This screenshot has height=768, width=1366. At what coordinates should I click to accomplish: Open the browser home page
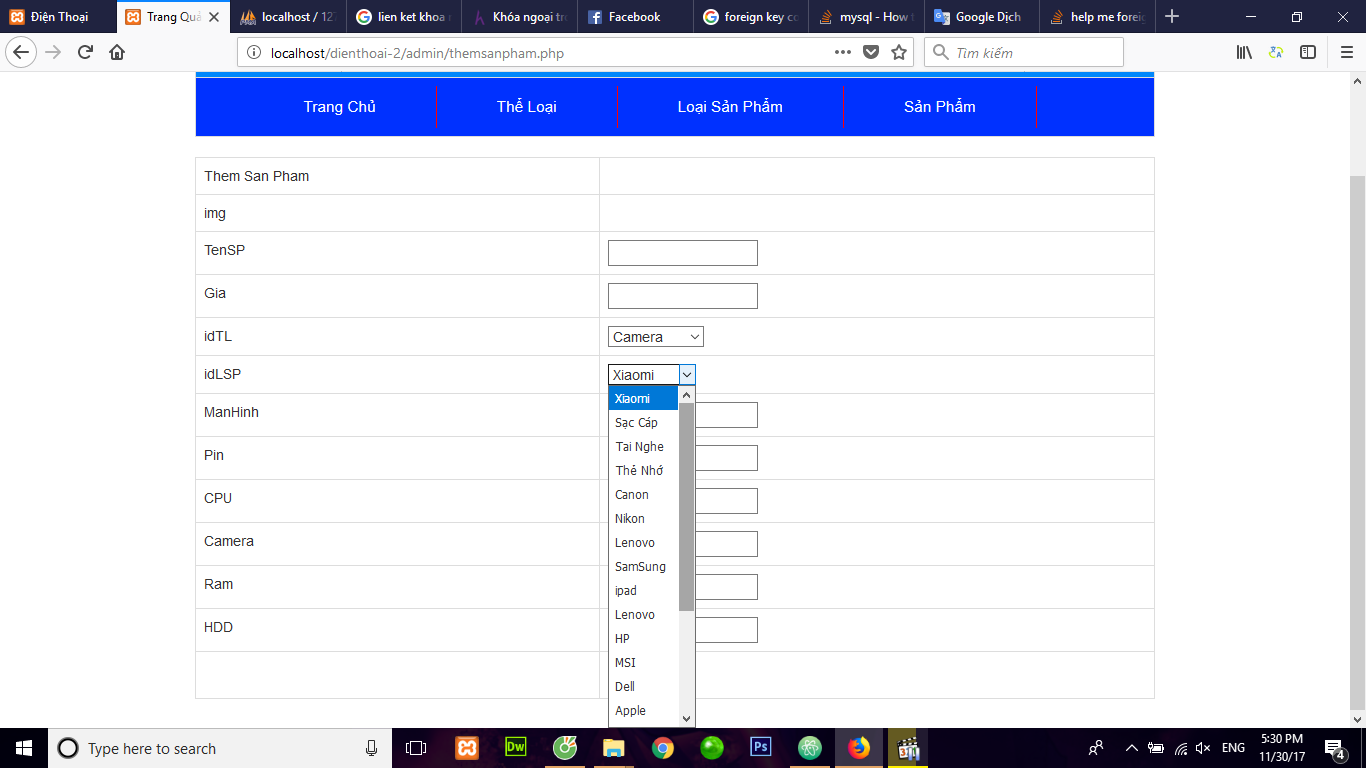pyautogui.click(x=117, y=52)
